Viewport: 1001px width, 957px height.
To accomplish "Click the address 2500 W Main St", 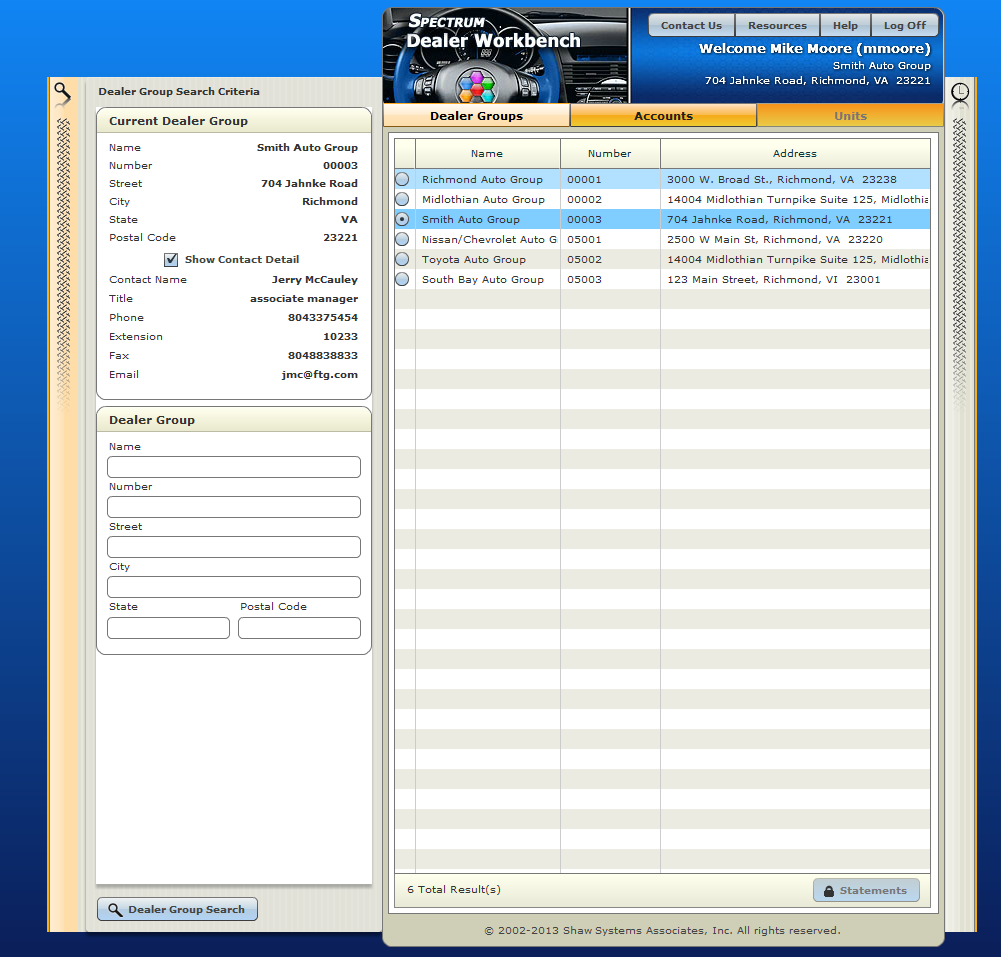I will click(795, 239).
